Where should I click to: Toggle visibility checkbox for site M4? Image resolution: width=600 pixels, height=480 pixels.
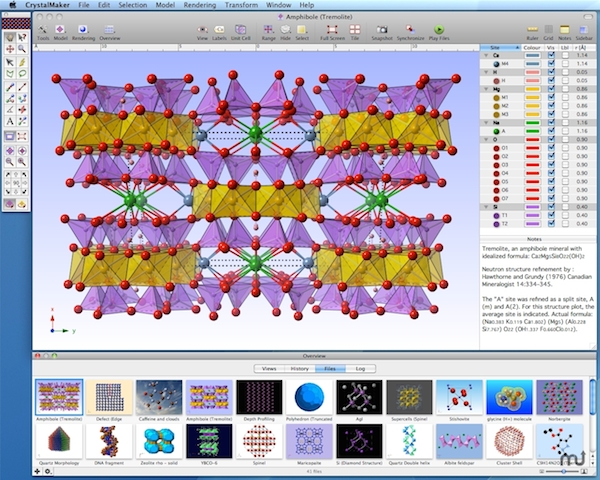549,64
